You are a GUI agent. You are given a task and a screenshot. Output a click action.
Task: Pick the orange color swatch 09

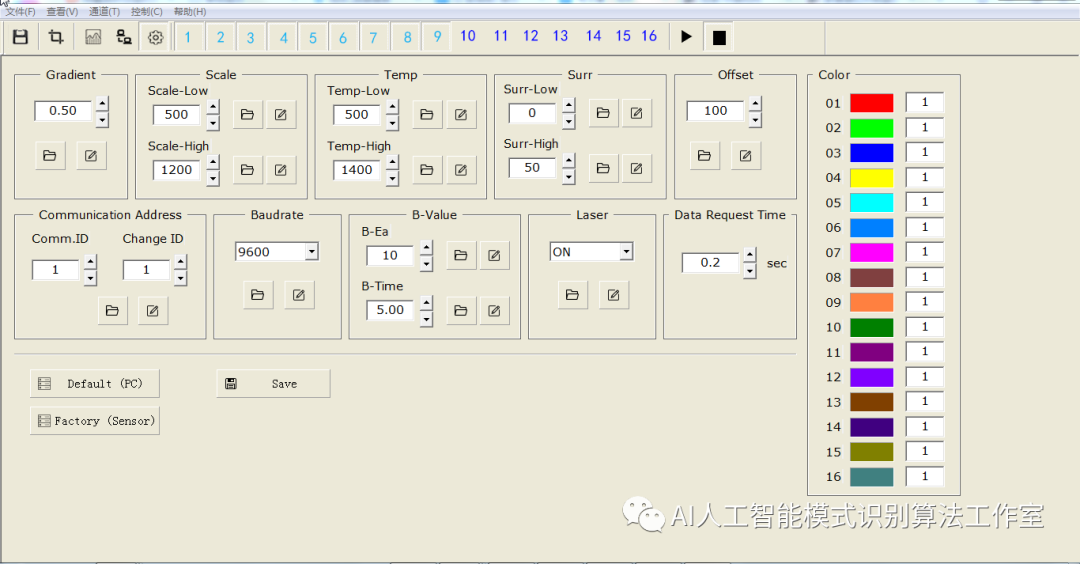(x=871, y=302)
